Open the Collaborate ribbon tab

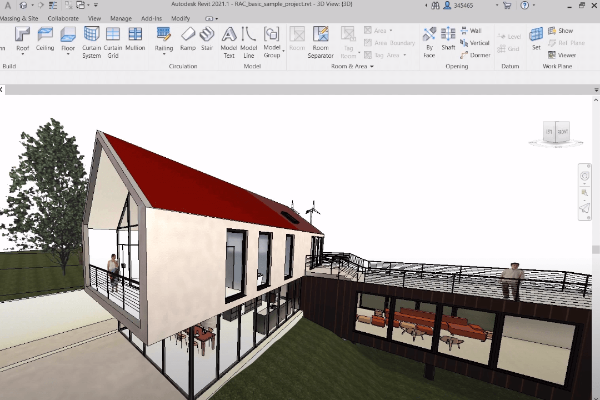(x=62, y=18)
